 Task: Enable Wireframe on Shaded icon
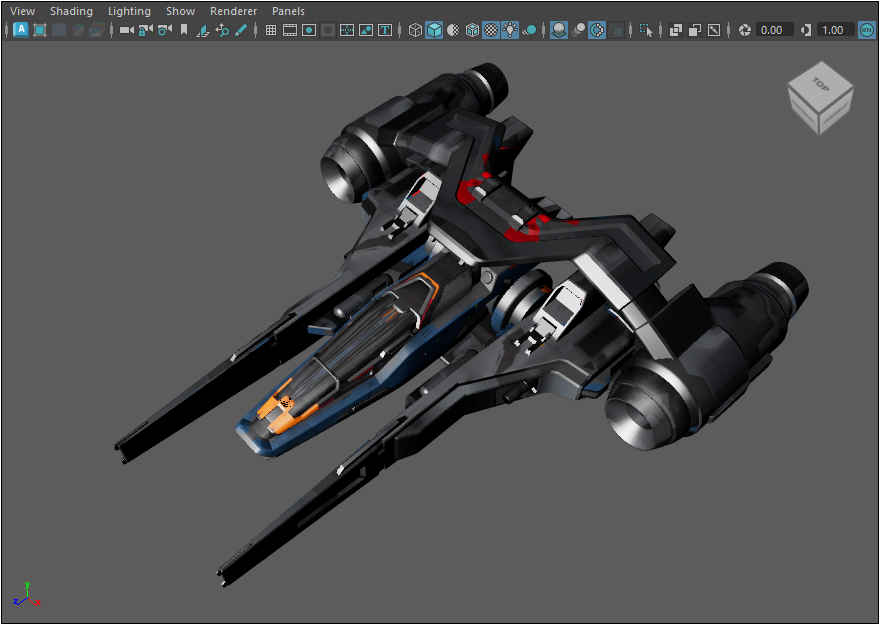(x=473, y=30)
